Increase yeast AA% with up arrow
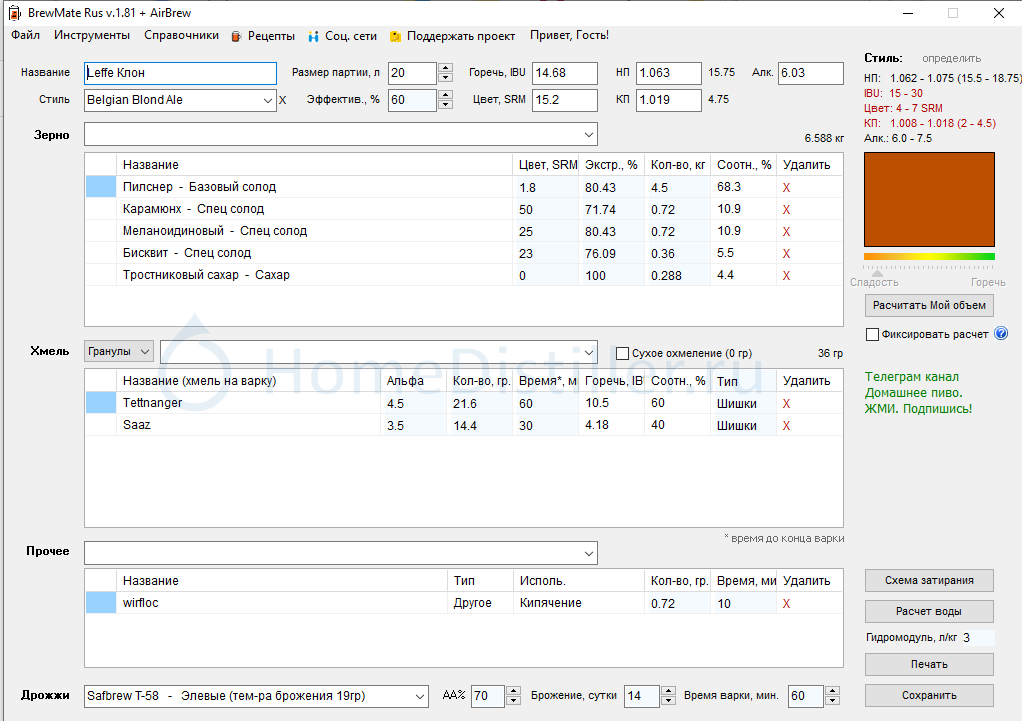Screen dimensions: 1022x721 click(514, 691)
